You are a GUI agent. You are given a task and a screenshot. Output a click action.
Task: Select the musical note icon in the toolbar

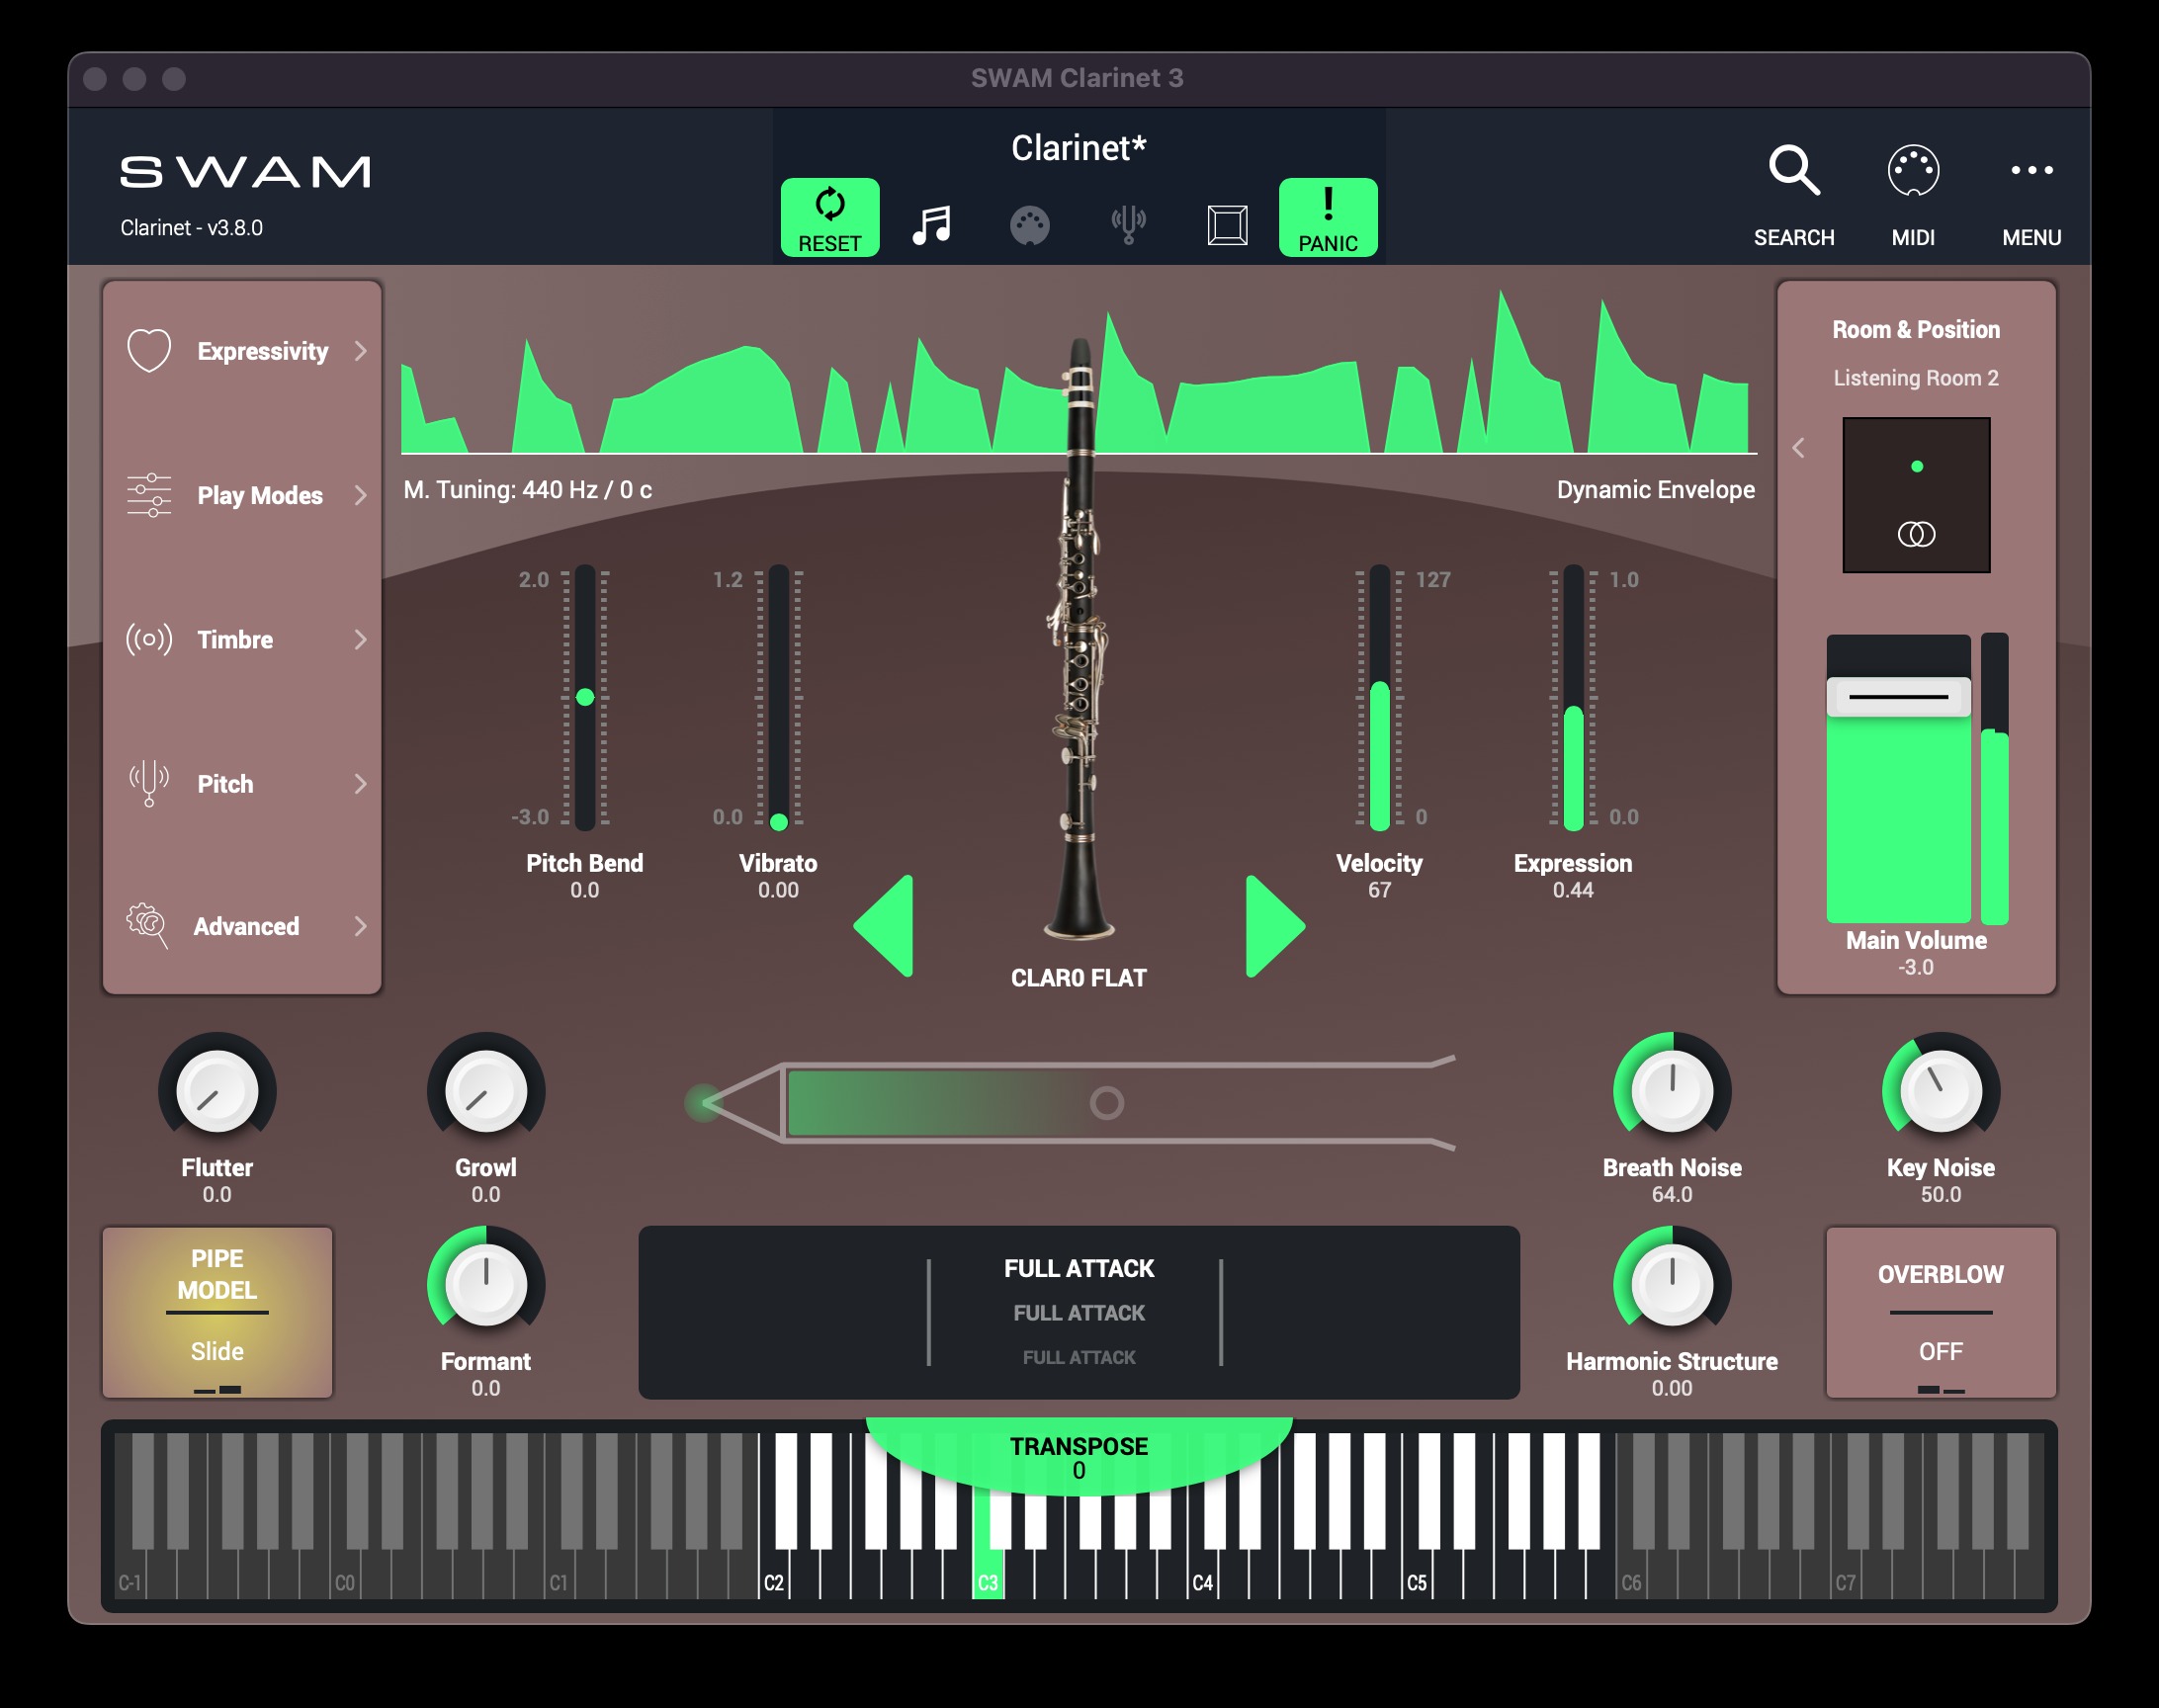pos(930,223)
